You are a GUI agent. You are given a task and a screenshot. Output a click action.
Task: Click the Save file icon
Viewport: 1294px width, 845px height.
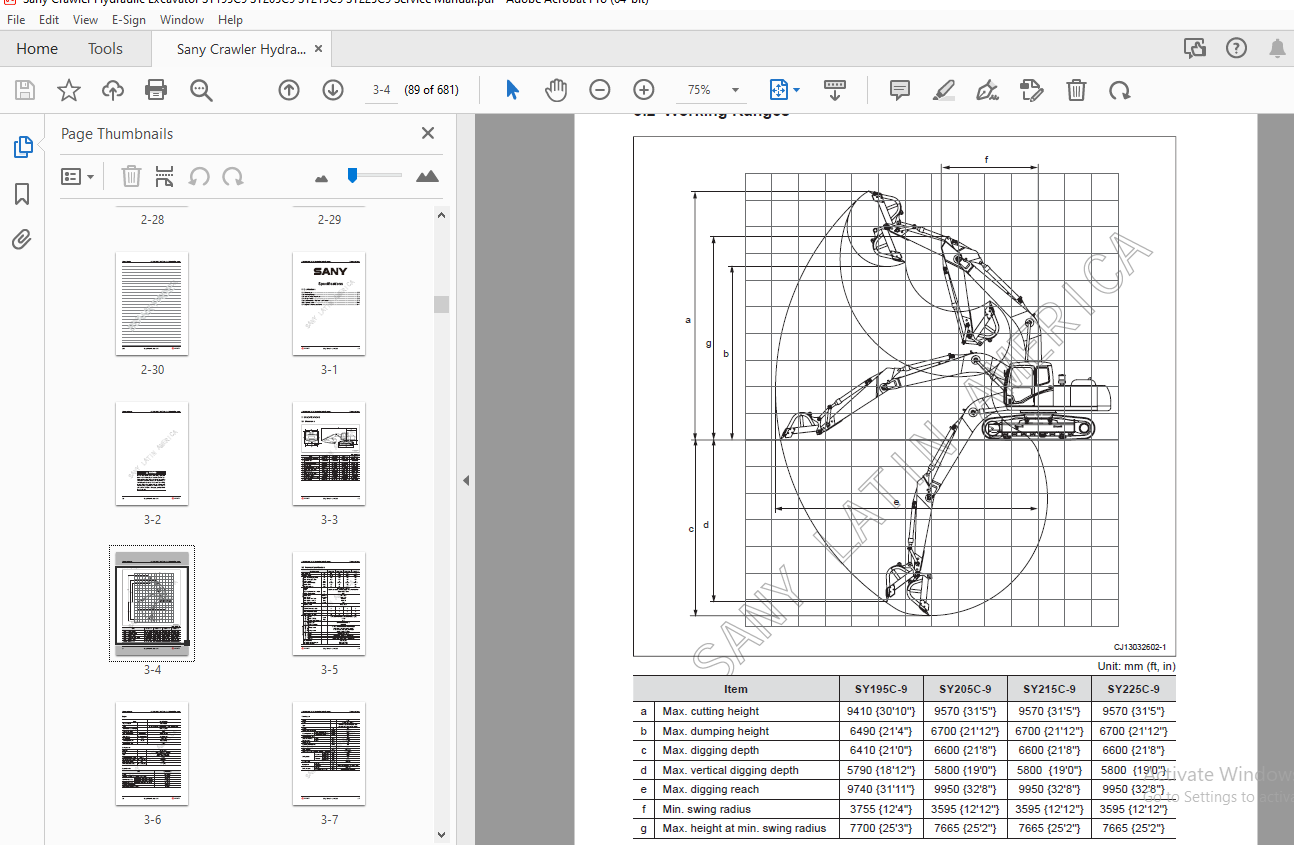pyautogui.click(x=25, y=90)
